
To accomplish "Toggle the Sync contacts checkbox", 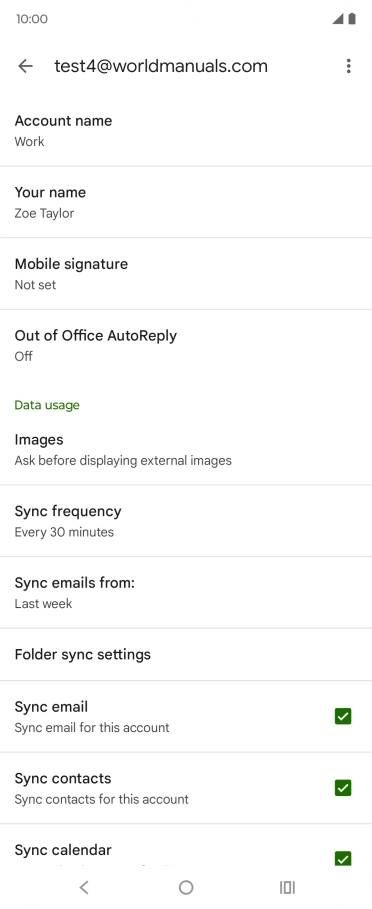I will click(x=343, y=788).
